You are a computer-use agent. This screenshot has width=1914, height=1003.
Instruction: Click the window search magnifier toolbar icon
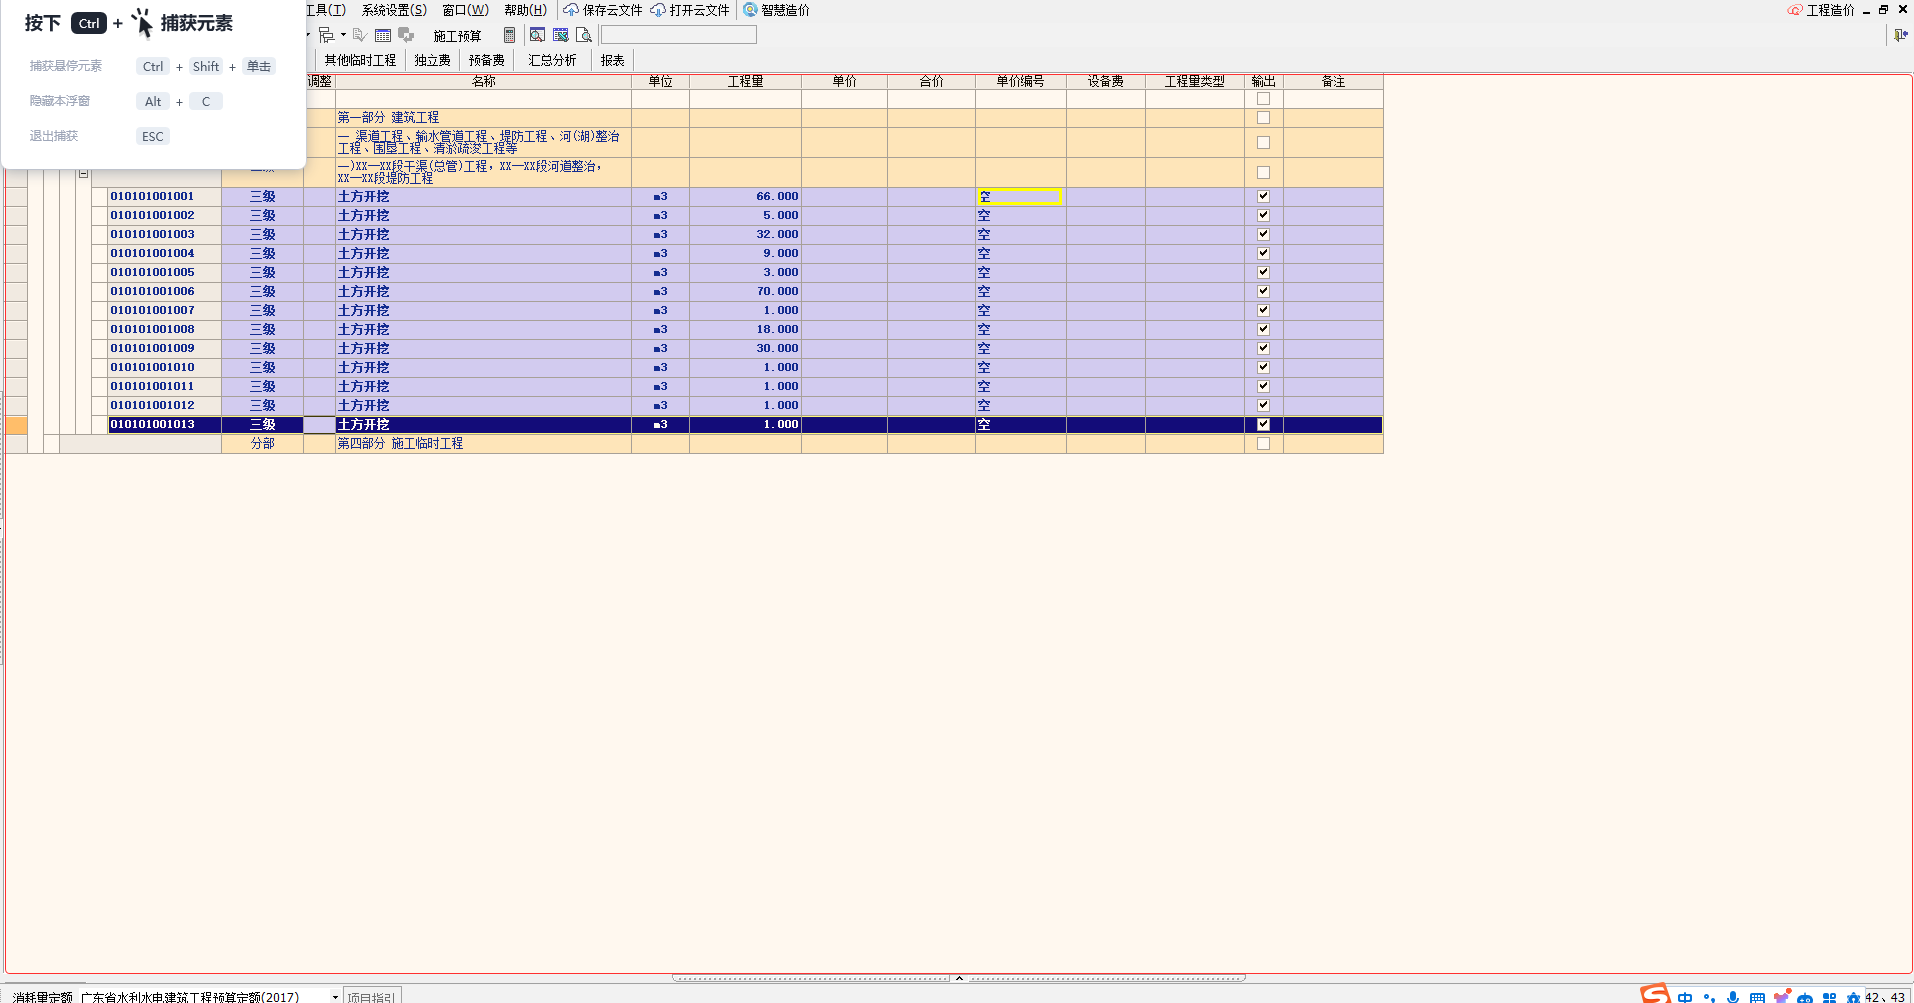click(537, 35)
